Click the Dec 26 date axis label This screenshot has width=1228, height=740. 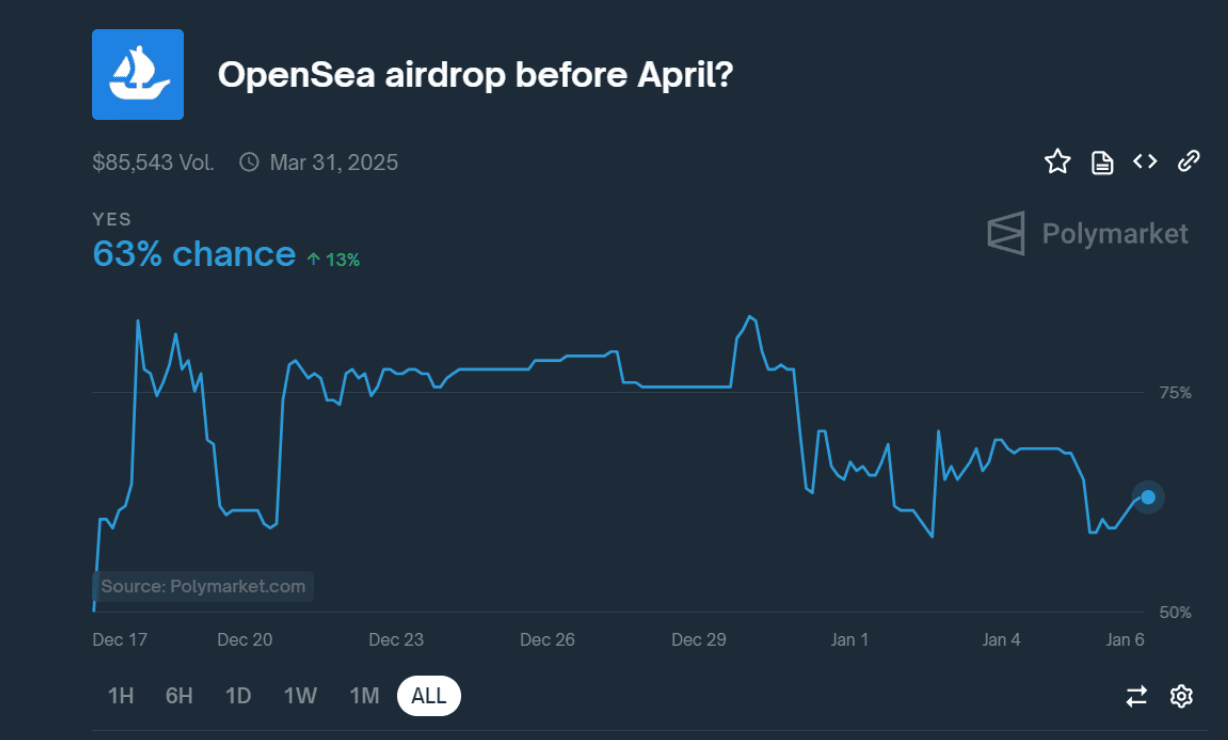[x=548, y=640]
